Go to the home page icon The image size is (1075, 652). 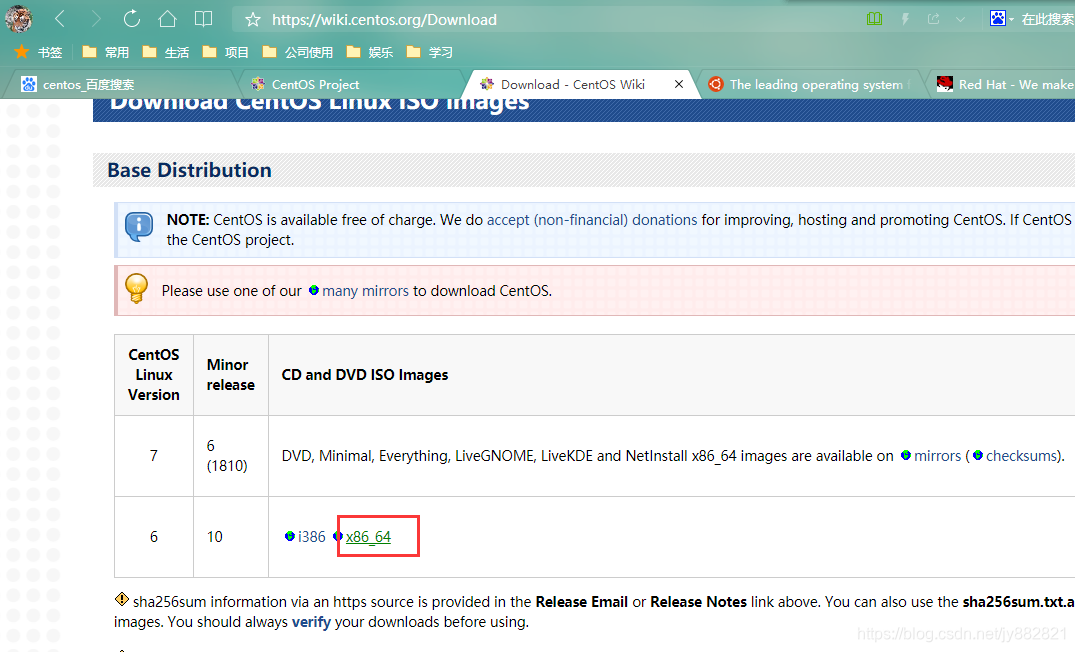pos(167,19)
